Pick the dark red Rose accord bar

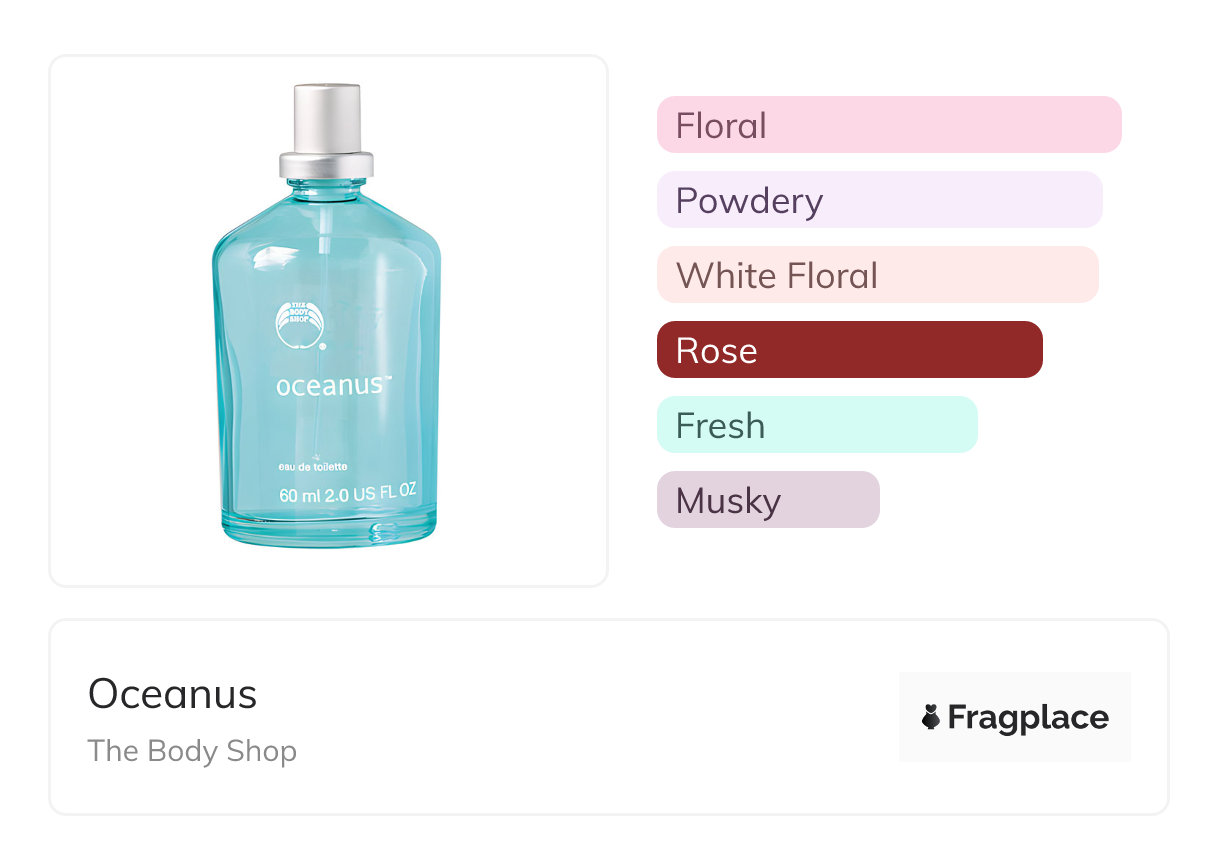[x=849, y=350]
